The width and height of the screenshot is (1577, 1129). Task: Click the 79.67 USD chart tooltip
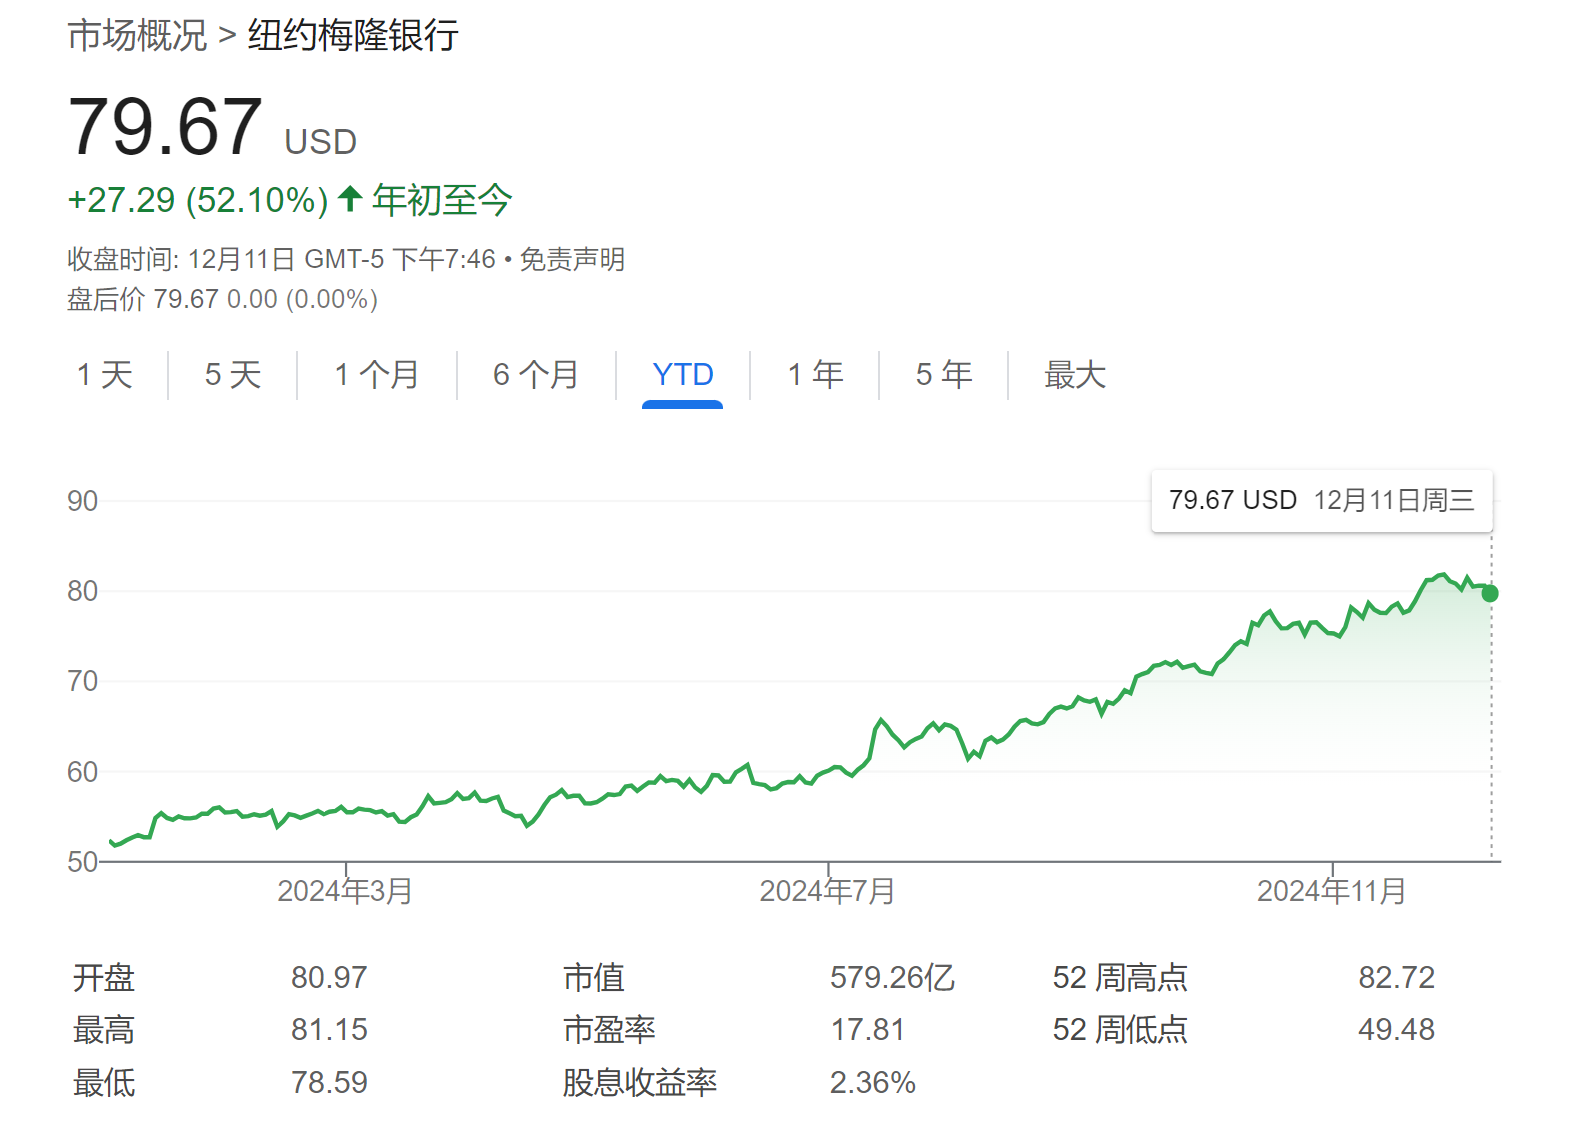pyautogui.click(x=1321, y=501)
